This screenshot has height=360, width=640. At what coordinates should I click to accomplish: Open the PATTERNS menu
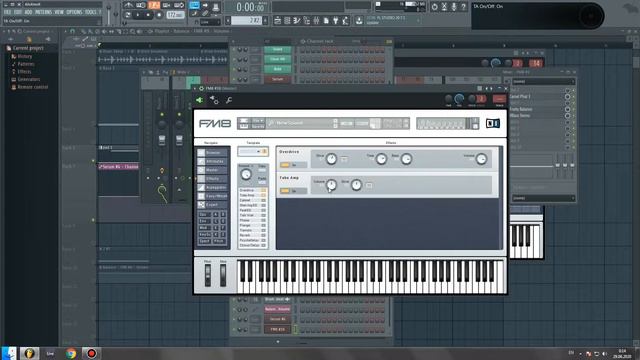tap(43, 12)
